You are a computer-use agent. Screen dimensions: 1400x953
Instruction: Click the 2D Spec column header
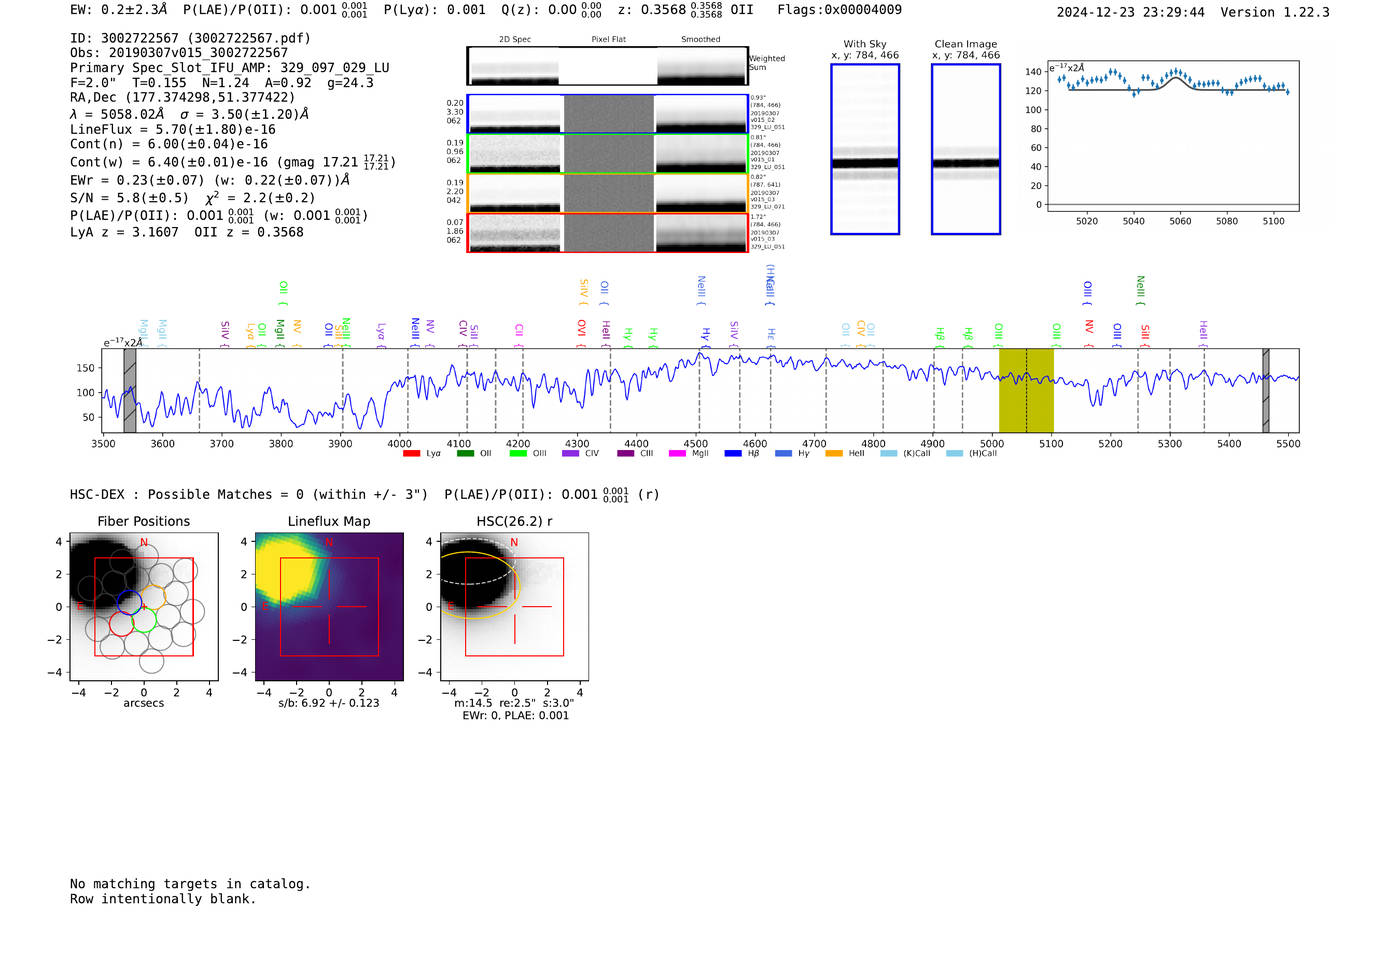pos(515,39)
